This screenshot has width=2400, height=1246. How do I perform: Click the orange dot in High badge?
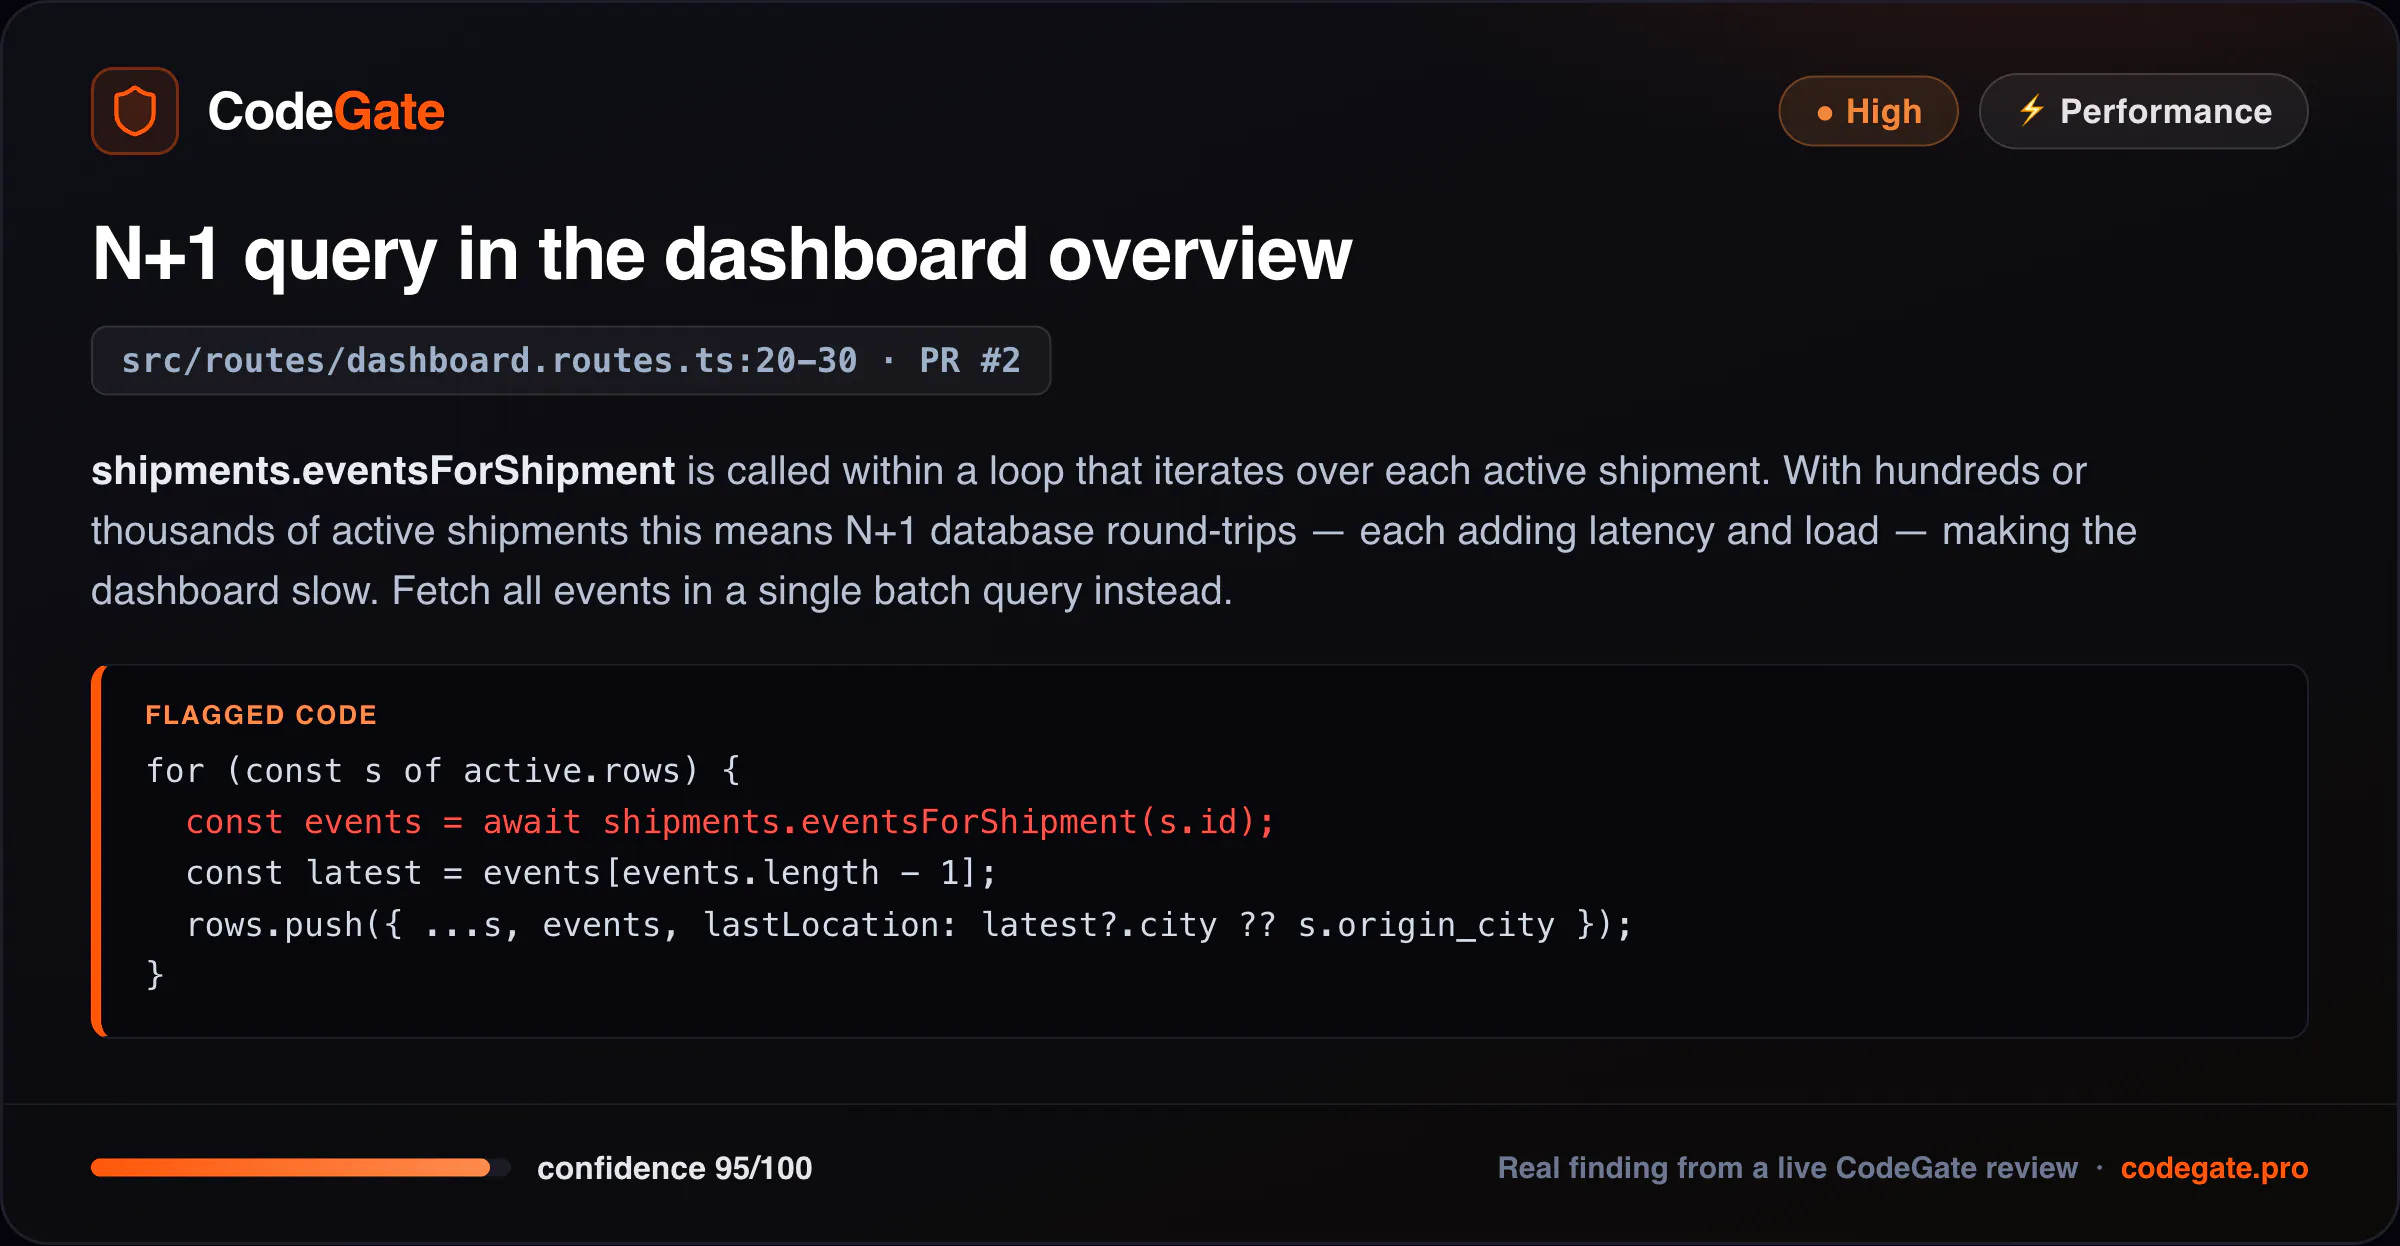tap(1825, 113)
